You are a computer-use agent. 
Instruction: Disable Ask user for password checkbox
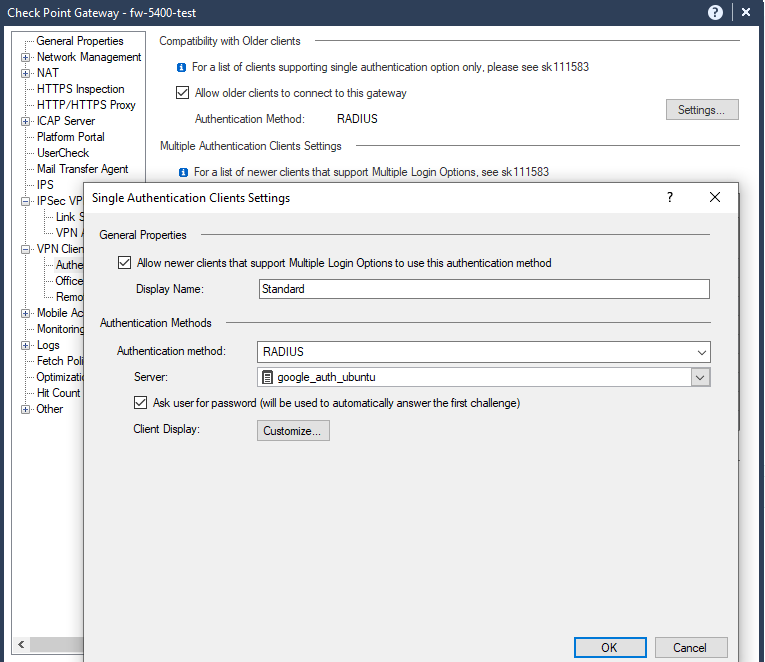point(141,403)
